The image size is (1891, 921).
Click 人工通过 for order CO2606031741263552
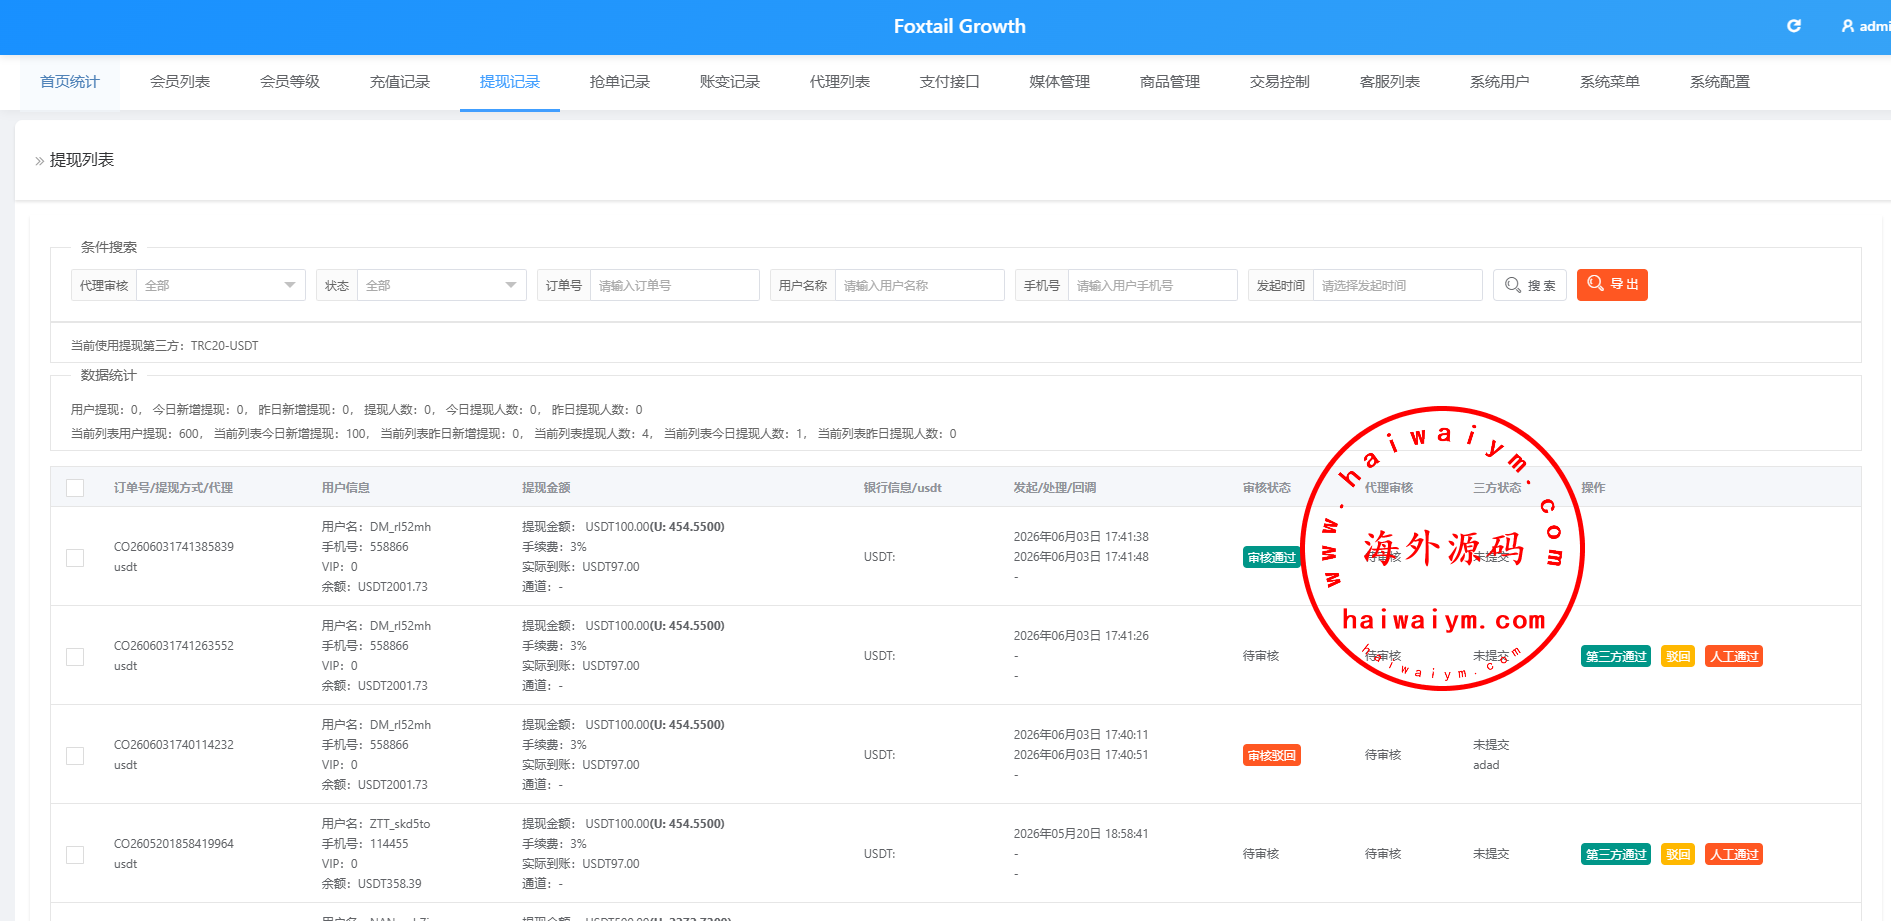(1734, 657)
